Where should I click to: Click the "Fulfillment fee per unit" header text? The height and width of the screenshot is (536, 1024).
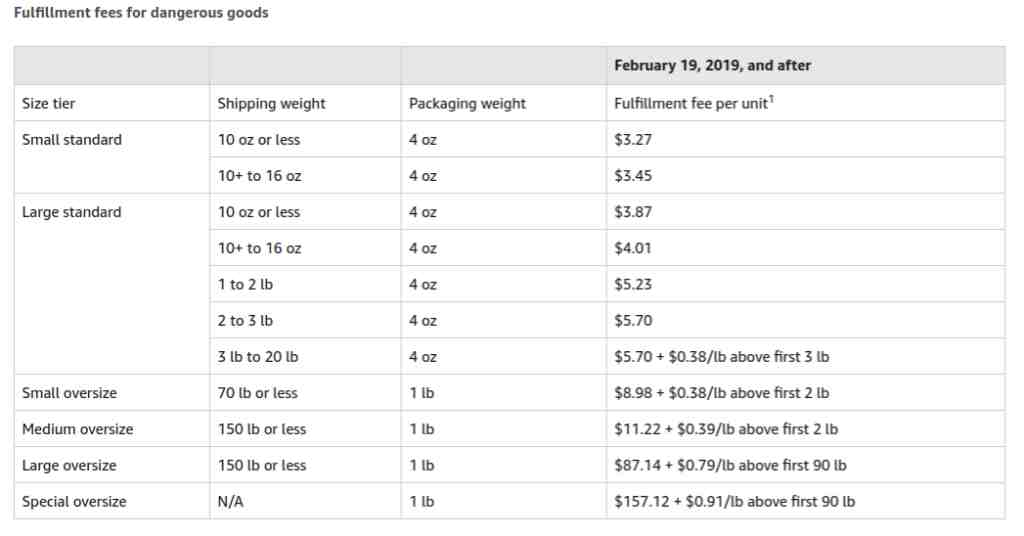coord(690,103)
